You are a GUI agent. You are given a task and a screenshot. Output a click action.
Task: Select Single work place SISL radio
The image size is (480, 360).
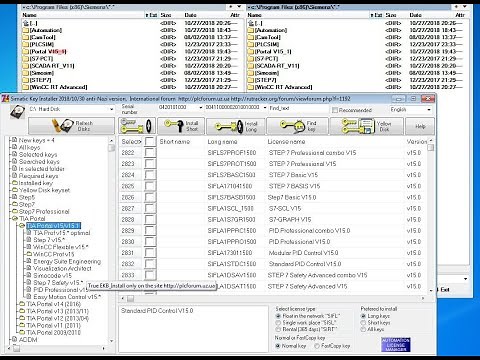pyautogui.click(x=278, y=323)
